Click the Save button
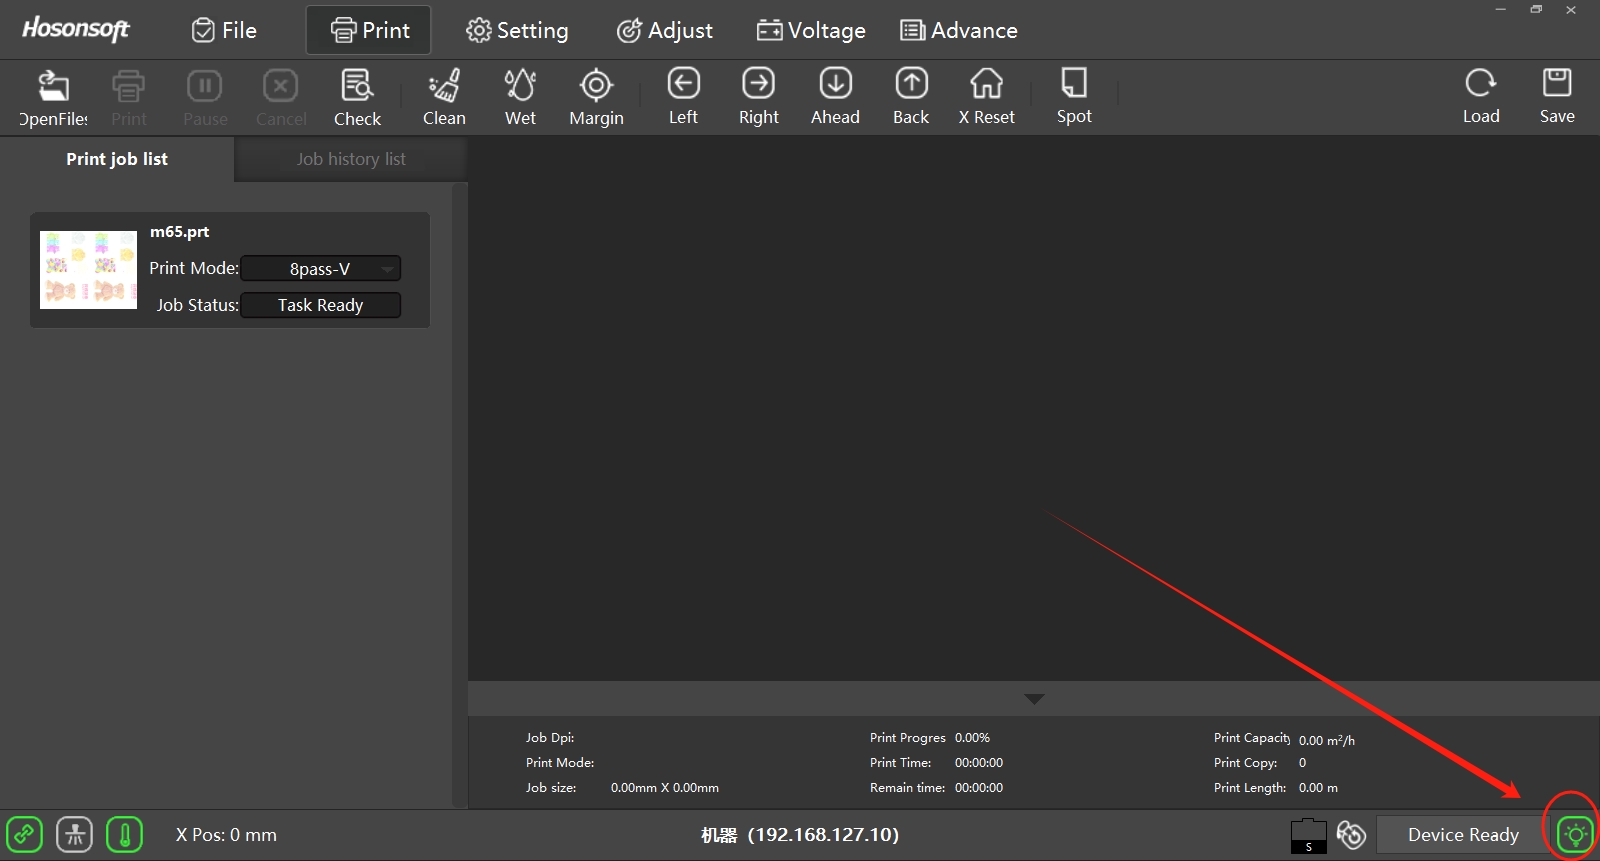This screenshot has height=861, width=1600. click(1556, 97)
